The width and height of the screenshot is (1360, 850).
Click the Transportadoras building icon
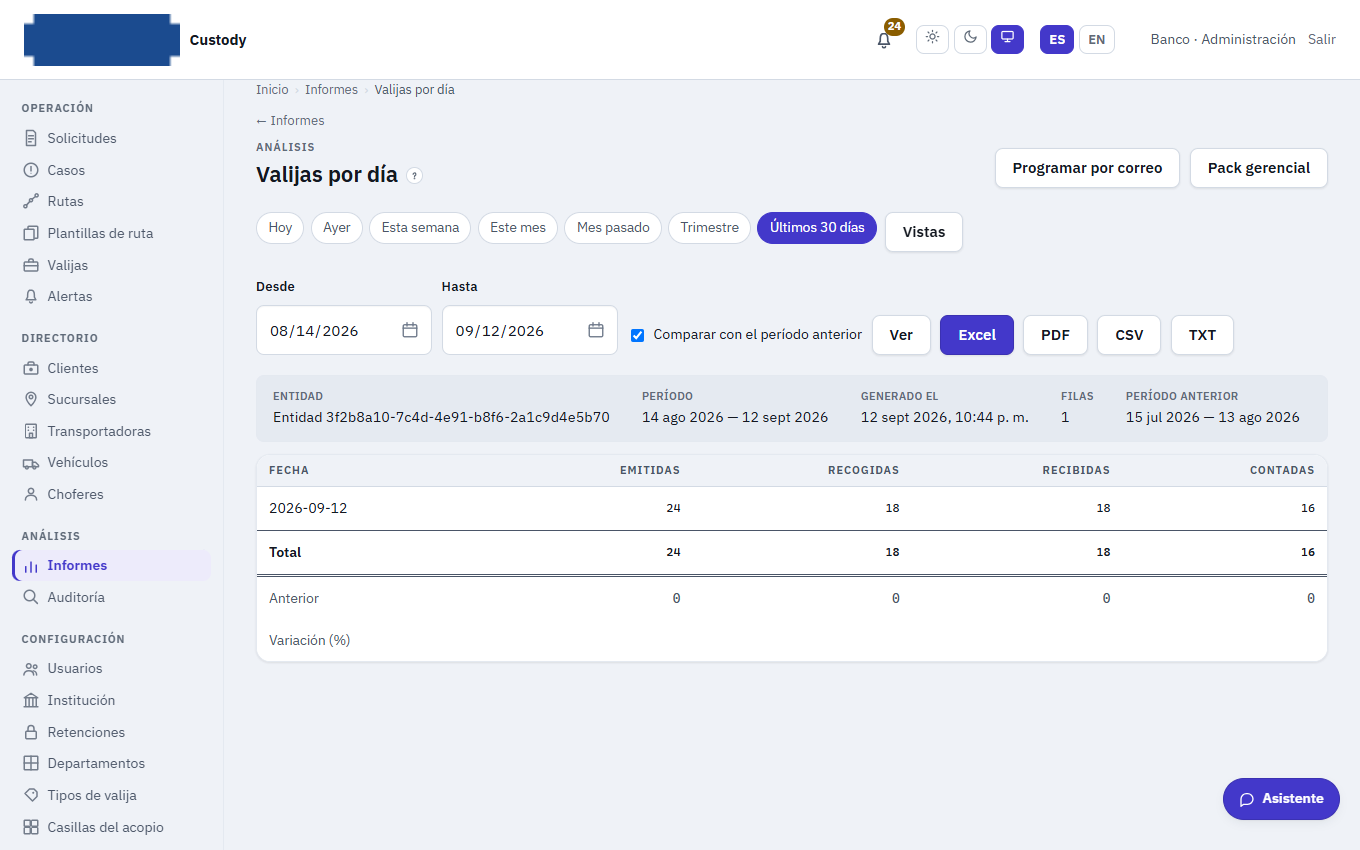30,431
